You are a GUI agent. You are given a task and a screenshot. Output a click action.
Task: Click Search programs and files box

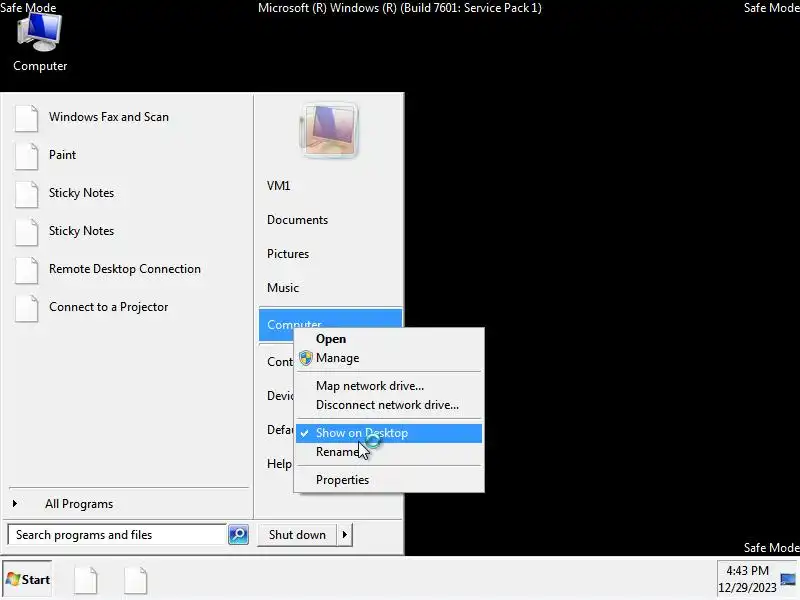(x=117, y=535)
